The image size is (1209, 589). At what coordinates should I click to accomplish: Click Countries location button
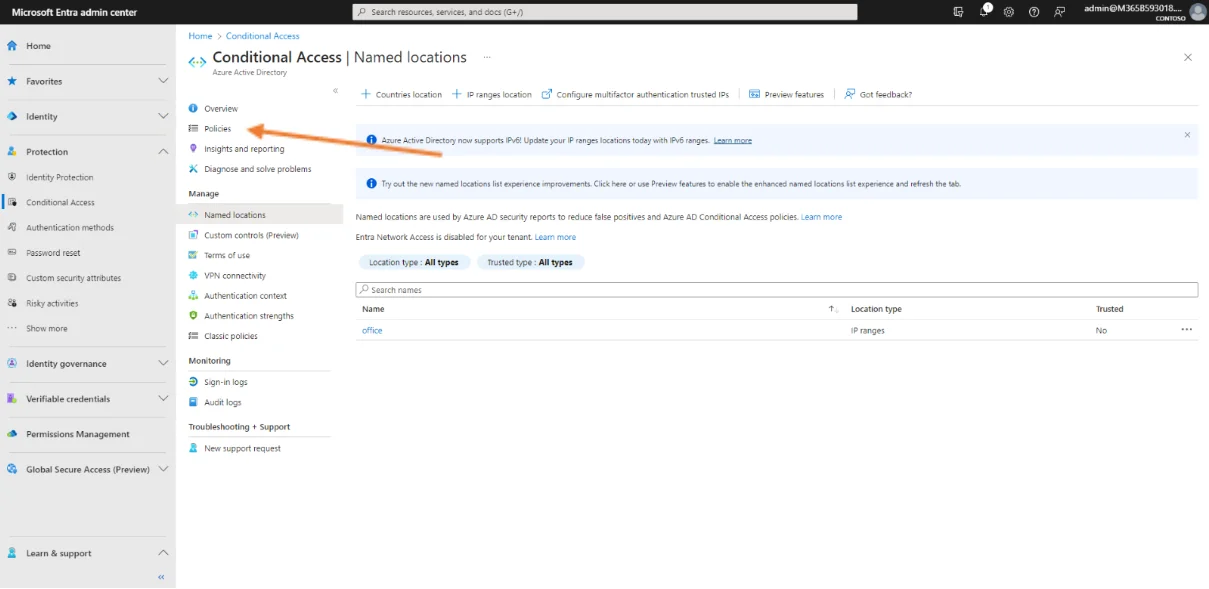pyautogui.click(x=401, y=95)
